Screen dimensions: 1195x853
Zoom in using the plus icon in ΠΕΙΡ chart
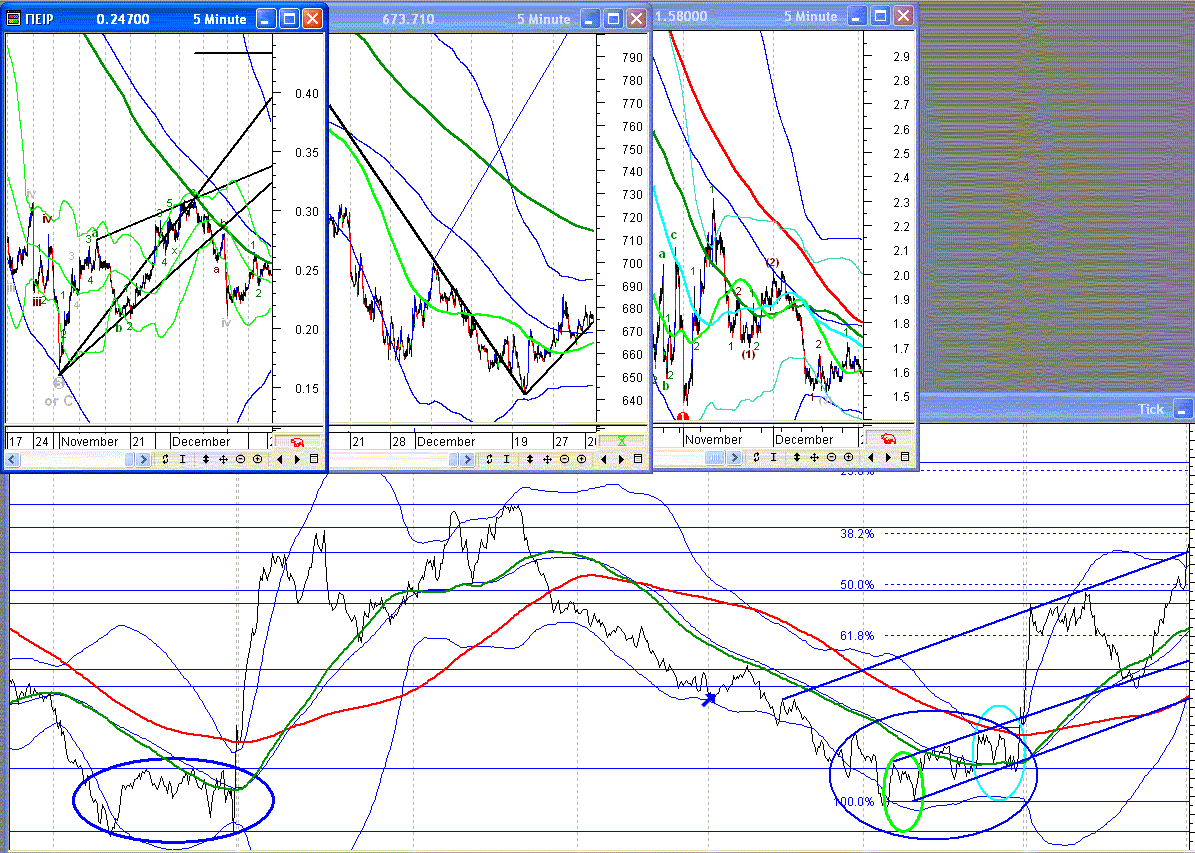(258, 459)
